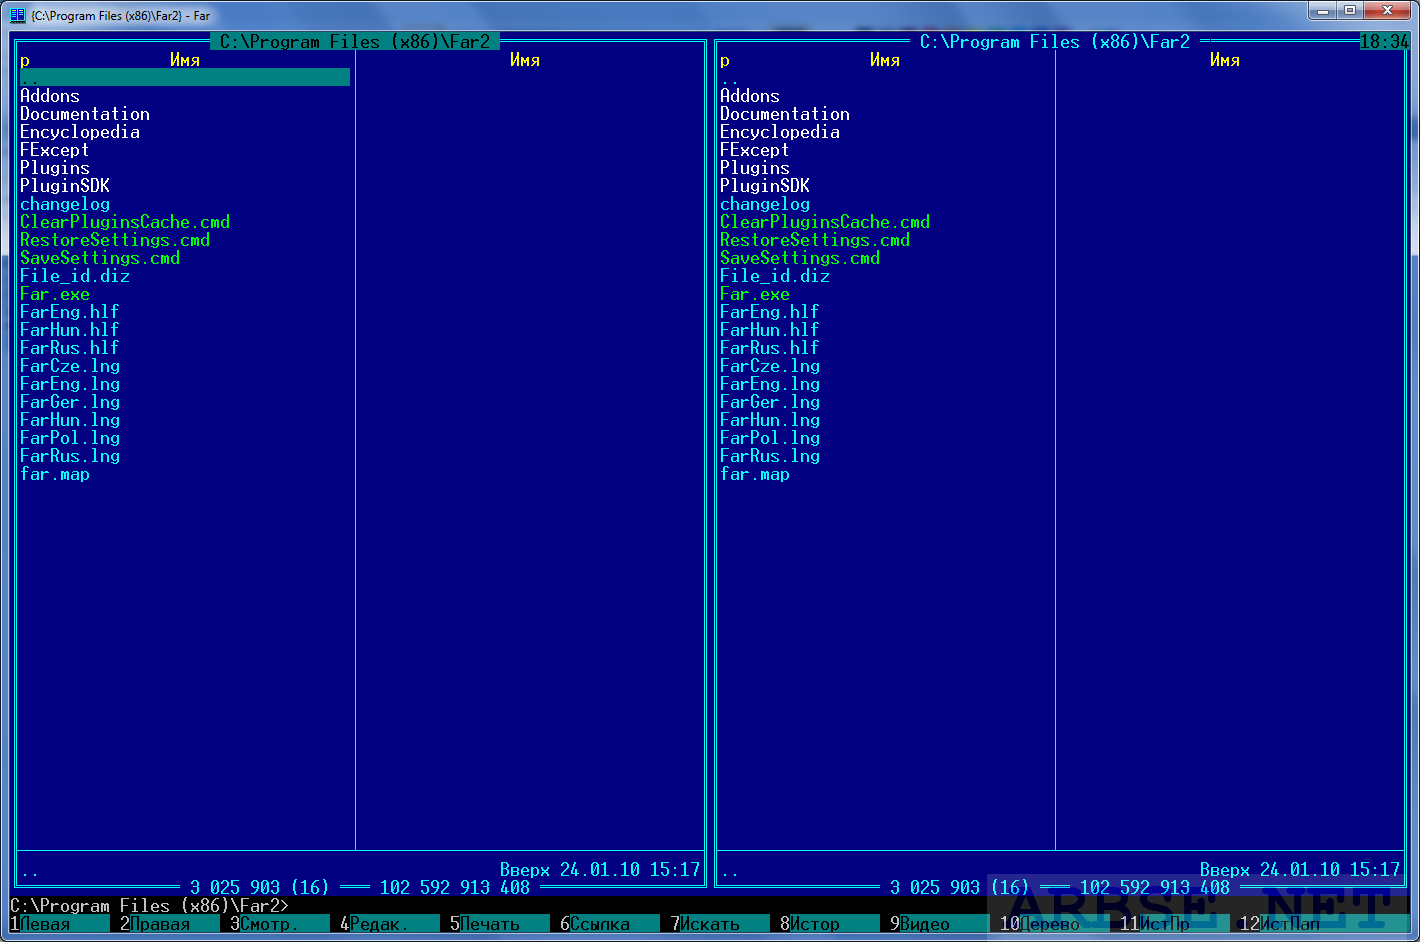Select Encyclopedia folder in right panel
The image size is (1420, 942).
(780, 132)
